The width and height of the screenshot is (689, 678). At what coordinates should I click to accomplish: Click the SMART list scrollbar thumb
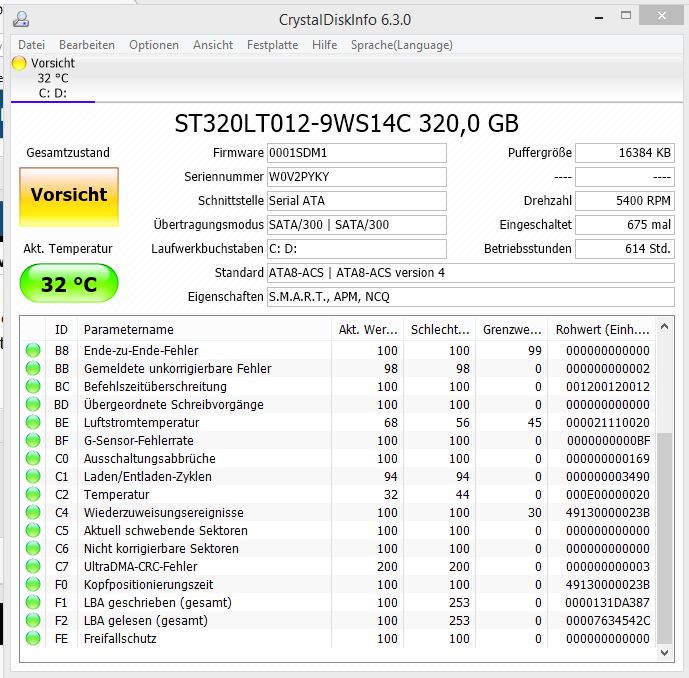(664, 538)
